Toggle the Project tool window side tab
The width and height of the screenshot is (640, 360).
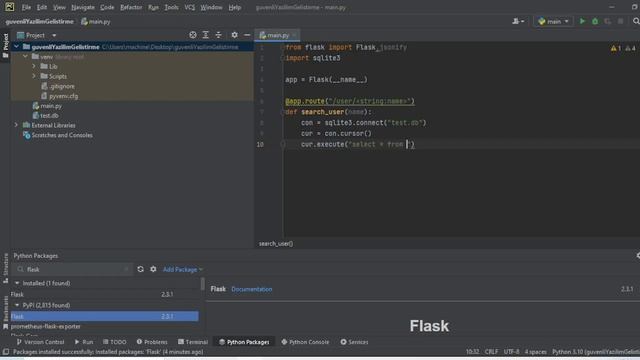pos(5,46)
